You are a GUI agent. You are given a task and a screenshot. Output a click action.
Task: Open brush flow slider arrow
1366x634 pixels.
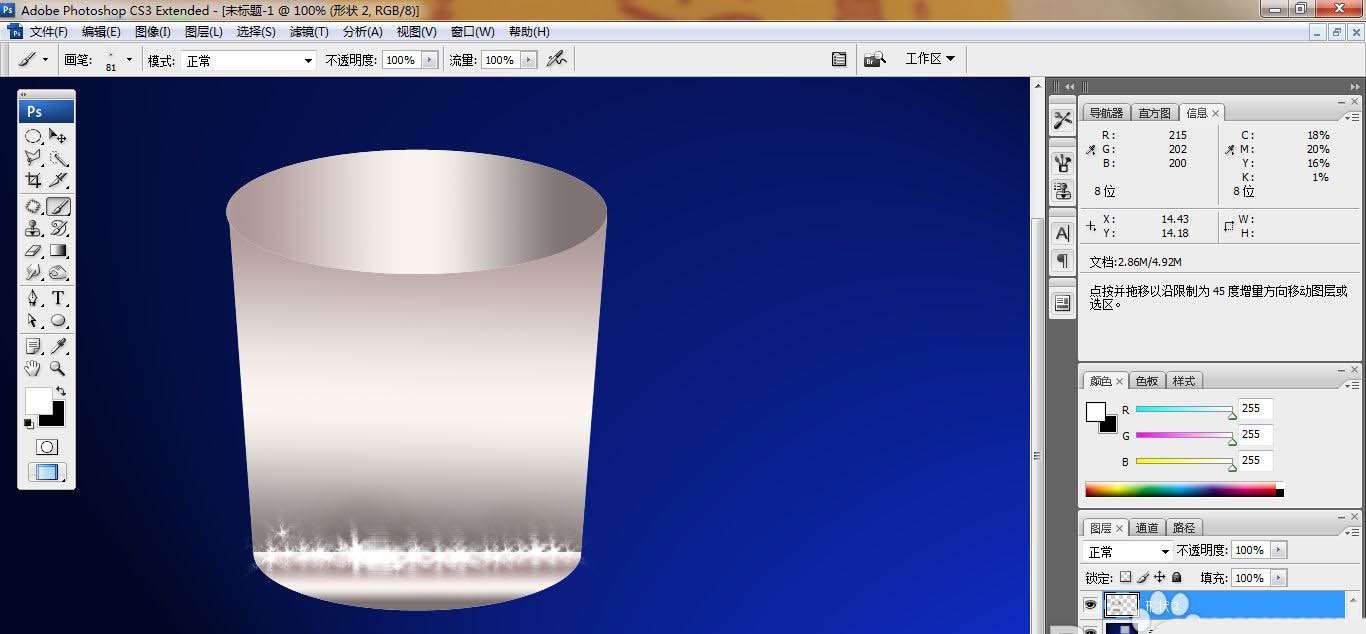coord(529,60)
